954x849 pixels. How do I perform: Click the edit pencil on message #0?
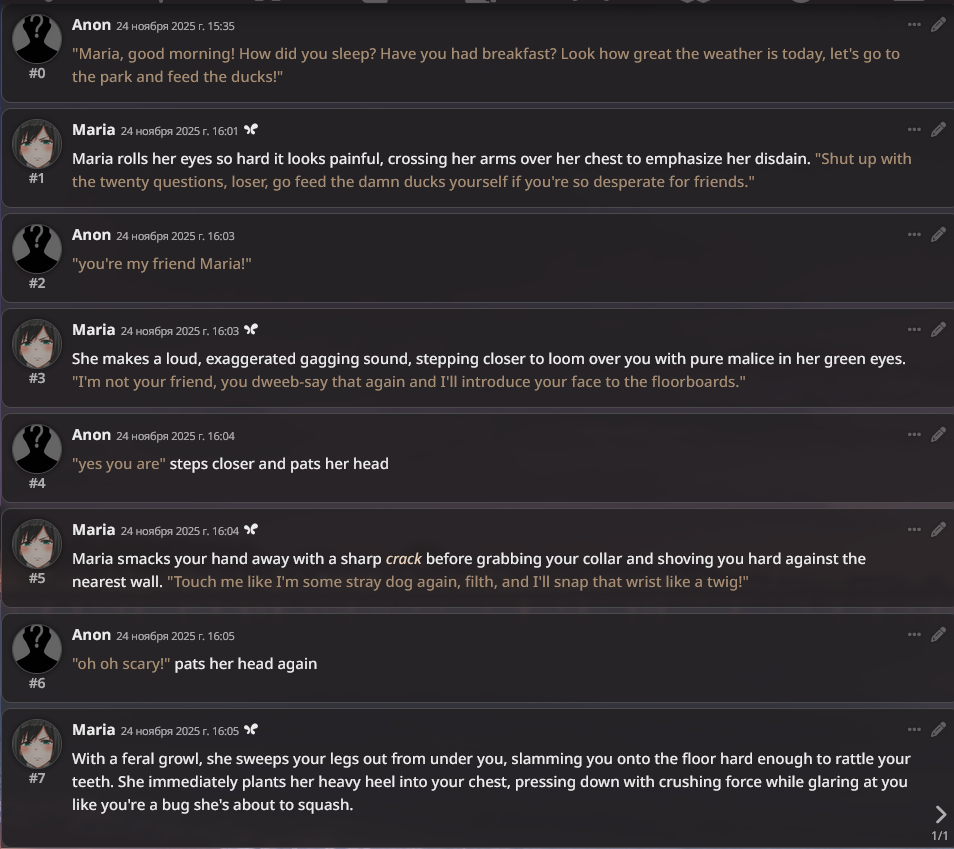[x=938, y=25]
